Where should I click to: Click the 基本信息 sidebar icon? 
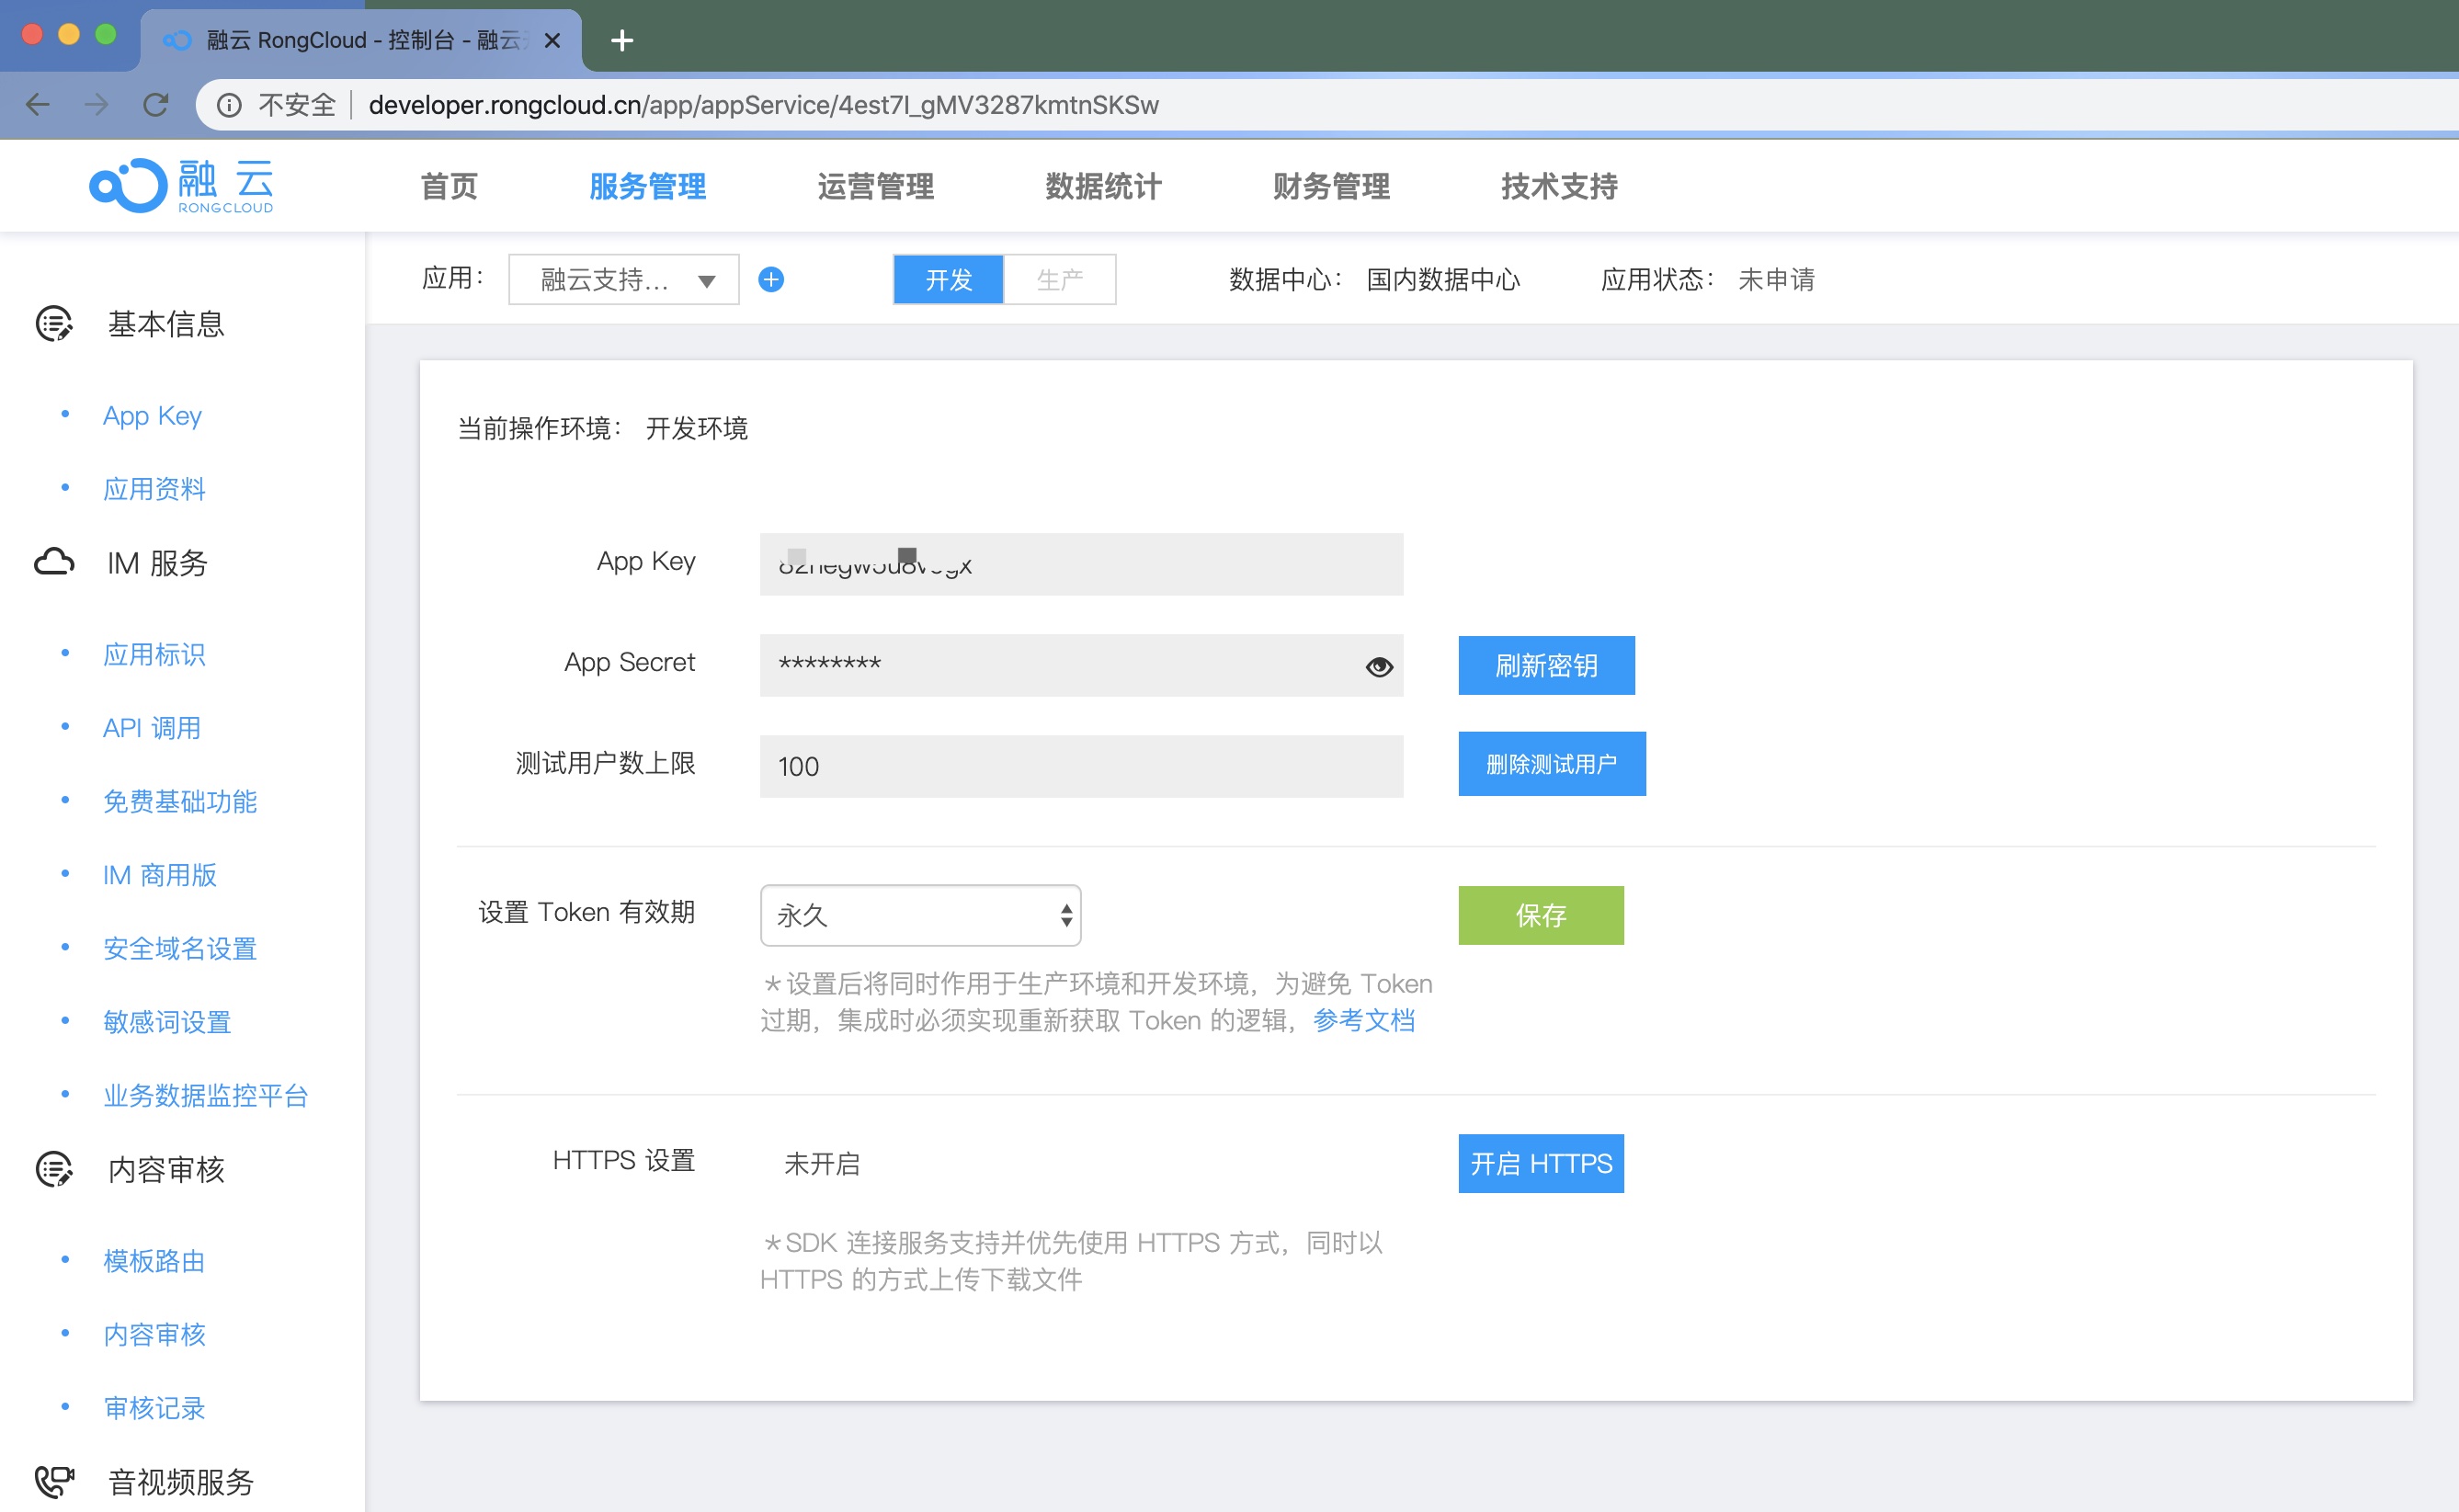[54, 324]
